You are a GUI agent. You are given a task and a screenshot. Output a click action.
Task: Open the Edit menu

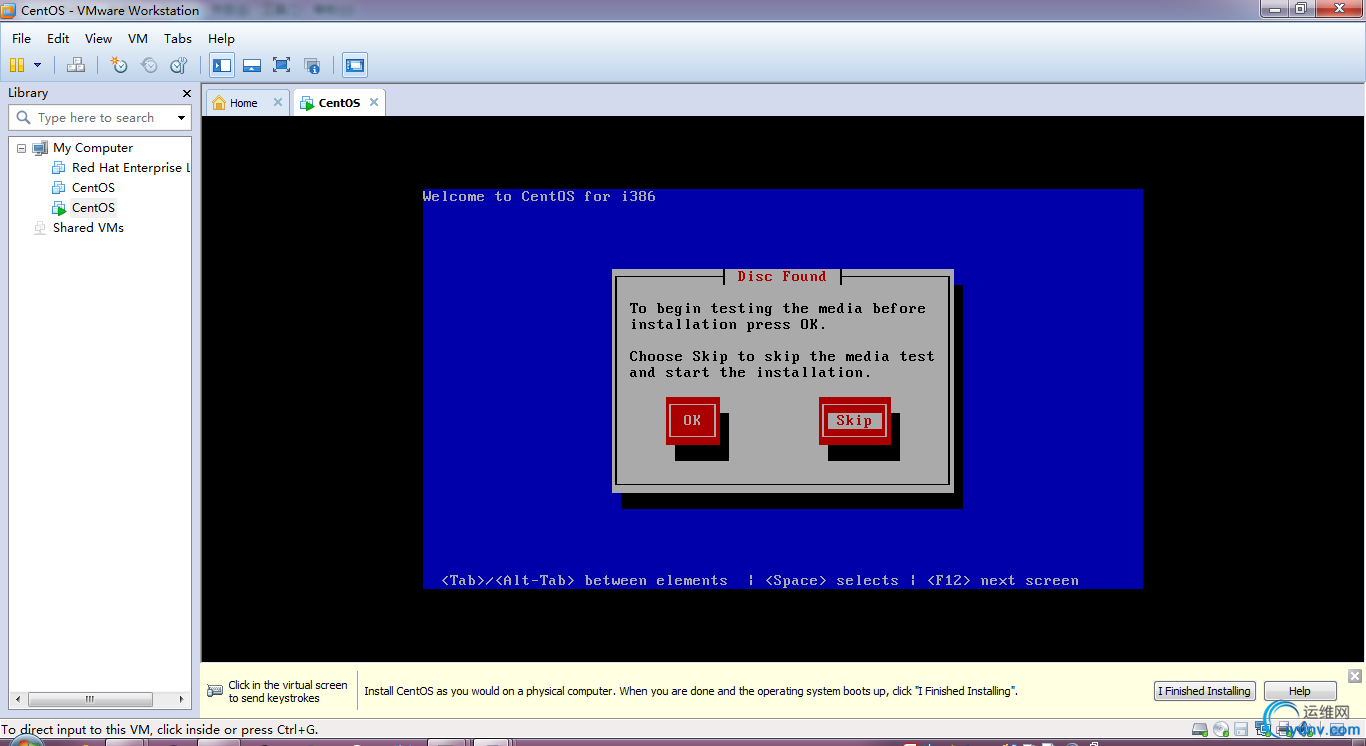click(58, 38)
